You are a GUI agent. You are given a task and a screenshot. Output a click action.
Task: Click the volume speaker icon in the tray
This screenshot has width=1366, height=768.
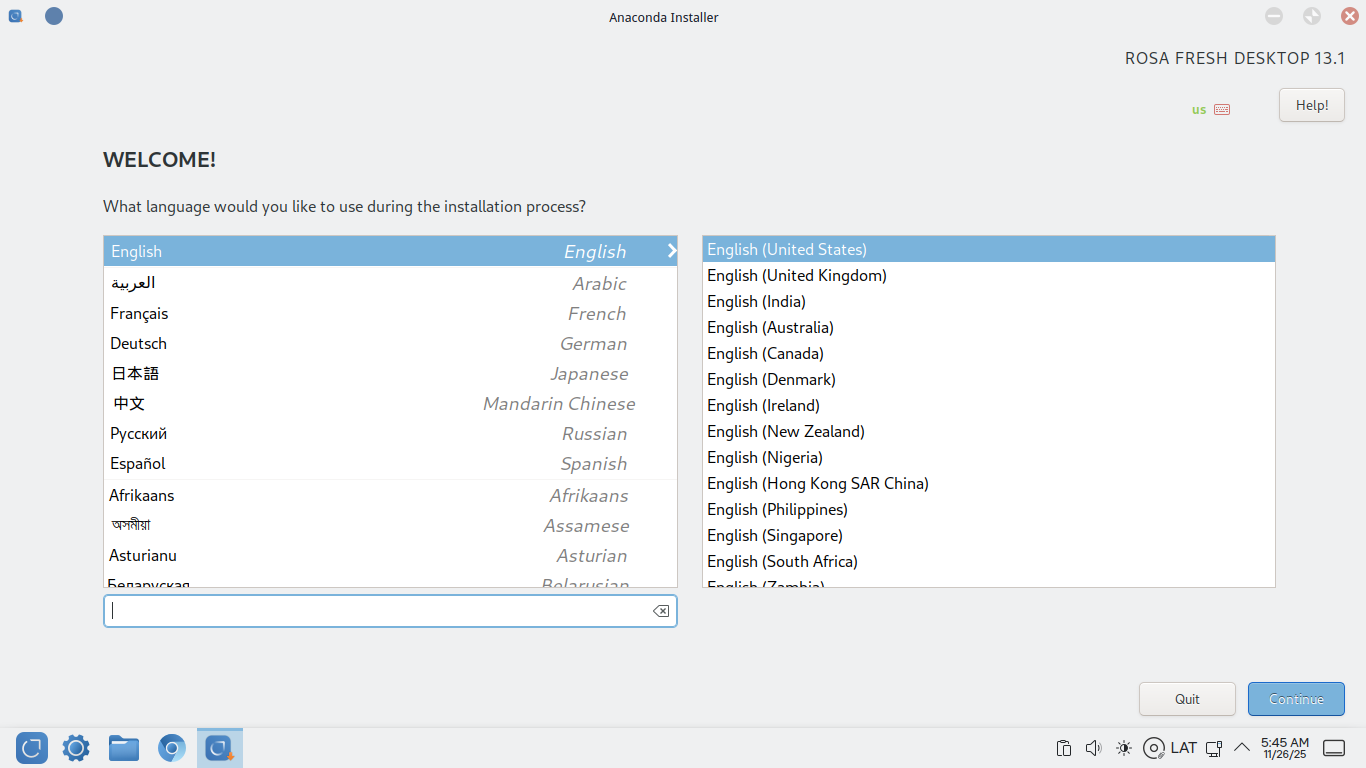coord(1093,748)
